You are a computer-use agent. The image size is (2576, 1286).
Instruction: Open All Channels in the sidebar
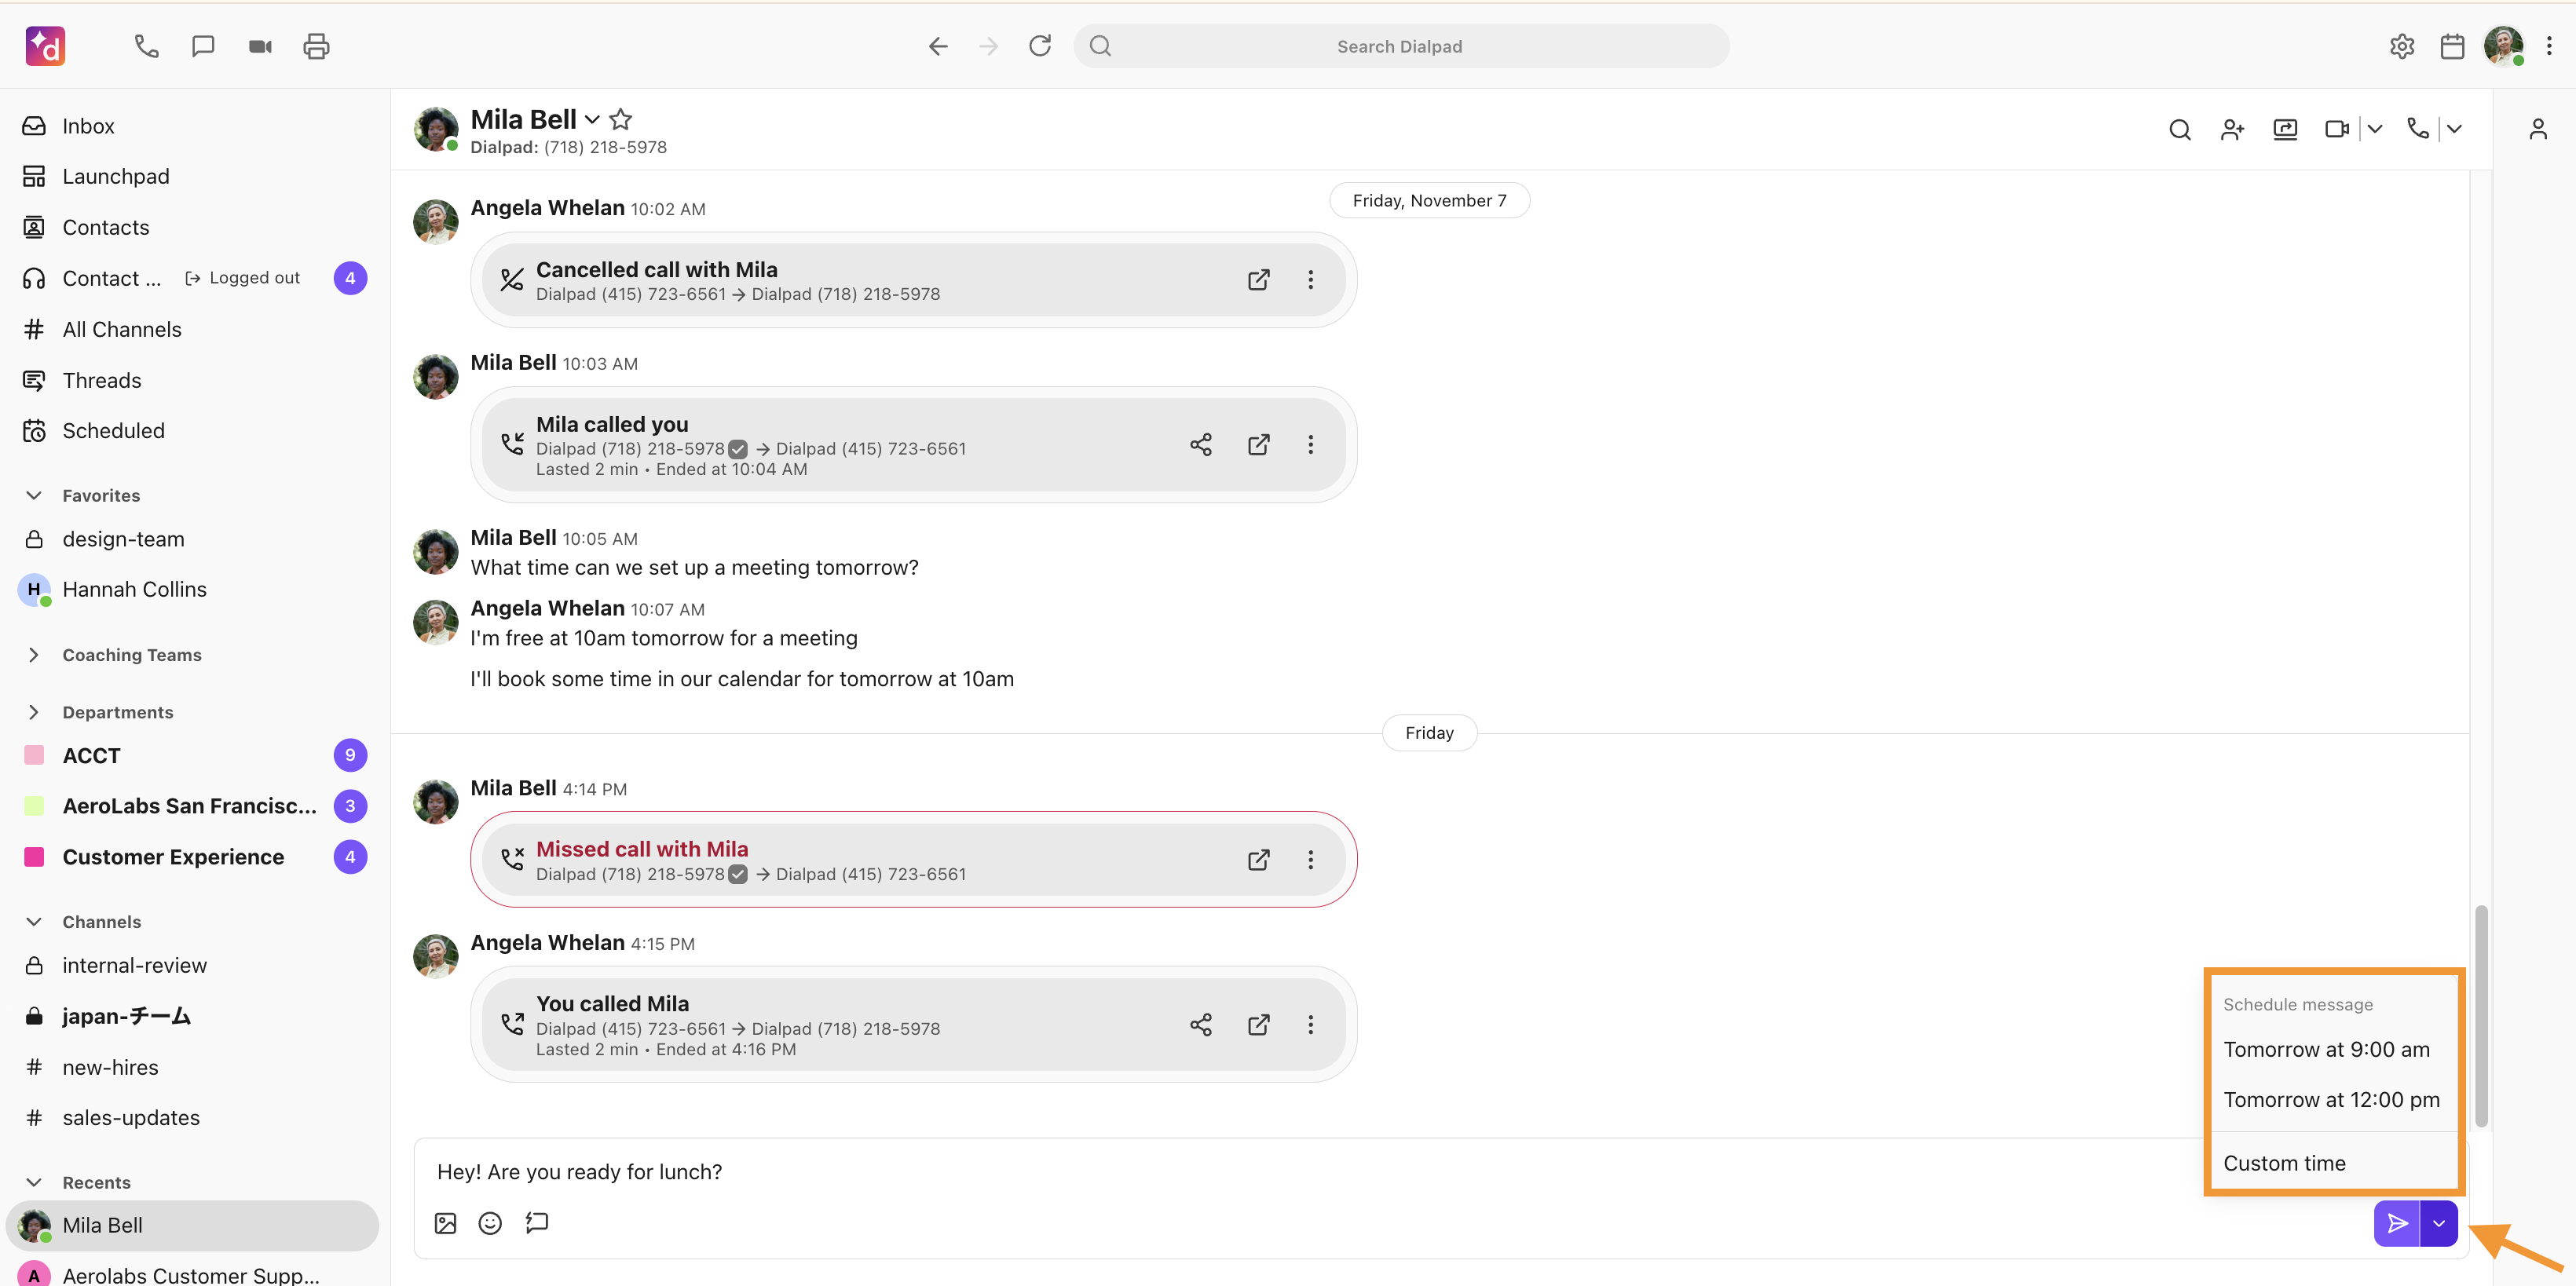[x=193, y=329]
